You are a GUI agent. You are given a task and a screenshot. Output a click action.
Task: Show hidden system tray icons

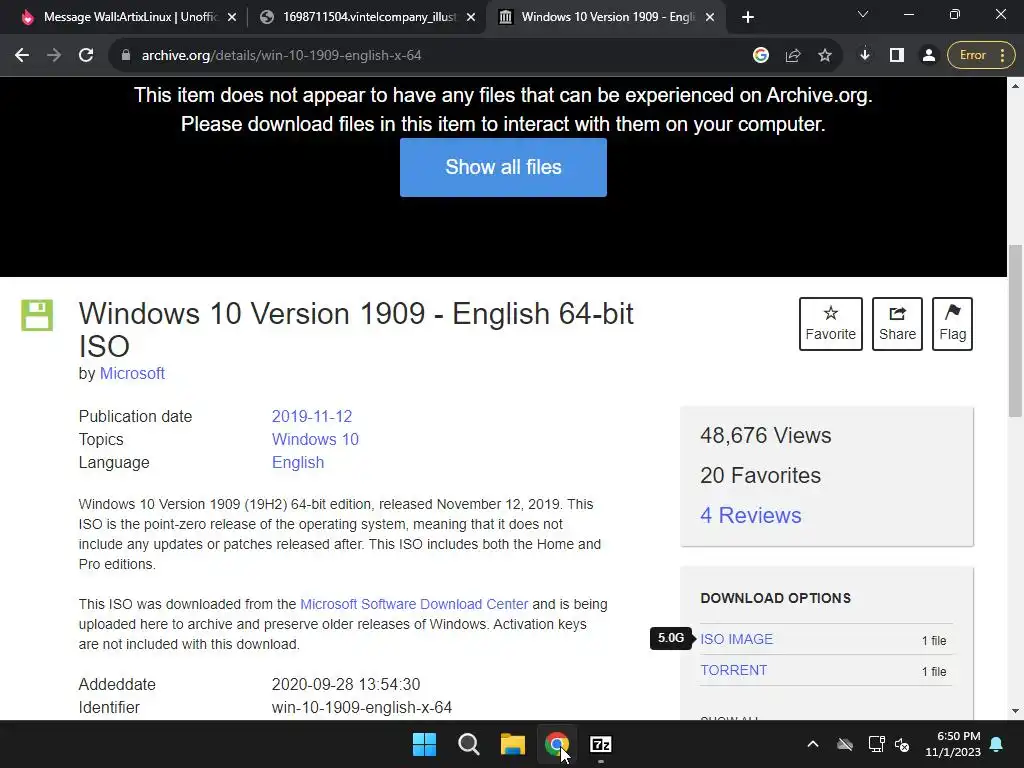click(812, 744)
